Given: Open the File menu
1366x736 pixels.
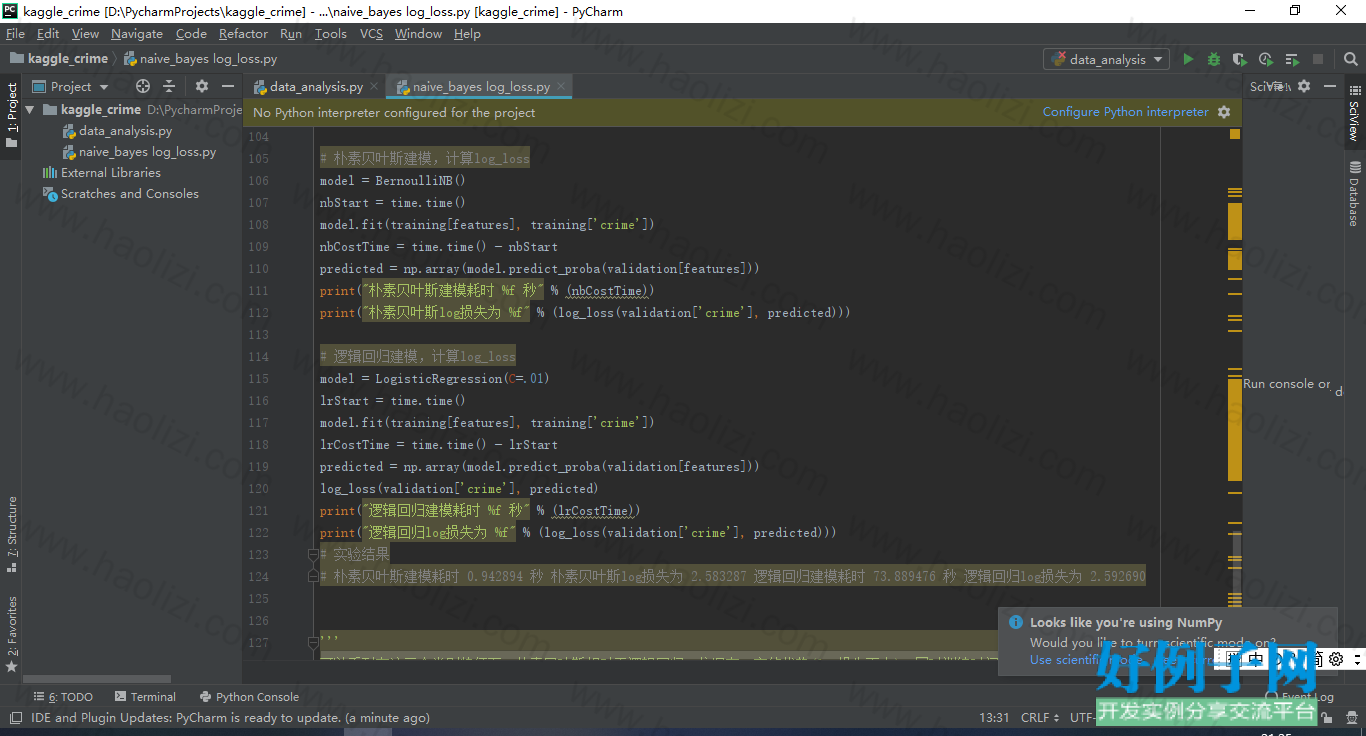Looking at the screenshot, I should click(x=15, y=34).
